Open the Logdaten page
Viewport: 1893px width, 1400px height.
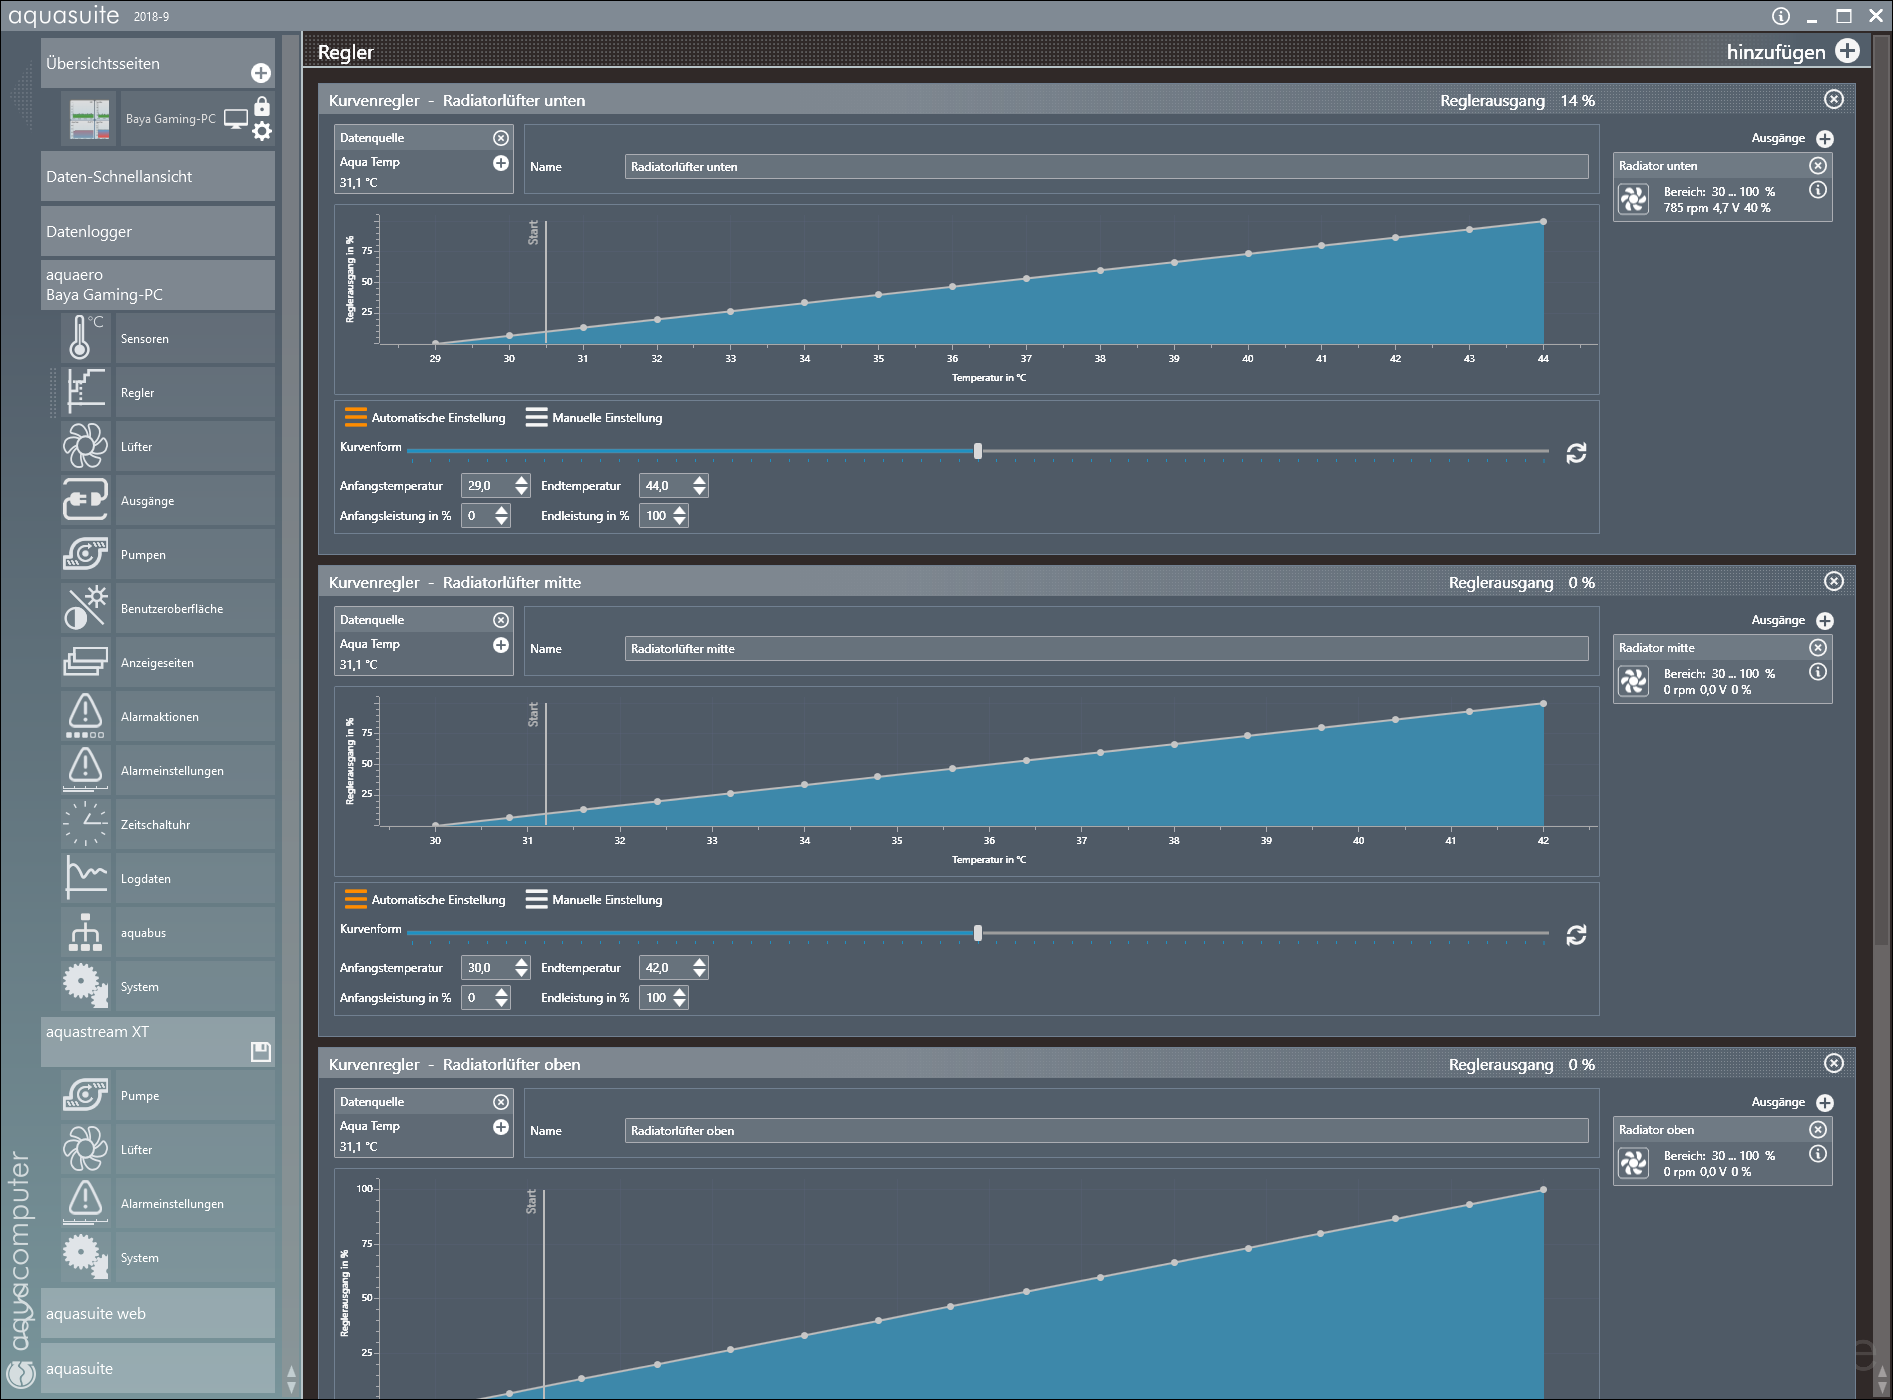(167, 878)
